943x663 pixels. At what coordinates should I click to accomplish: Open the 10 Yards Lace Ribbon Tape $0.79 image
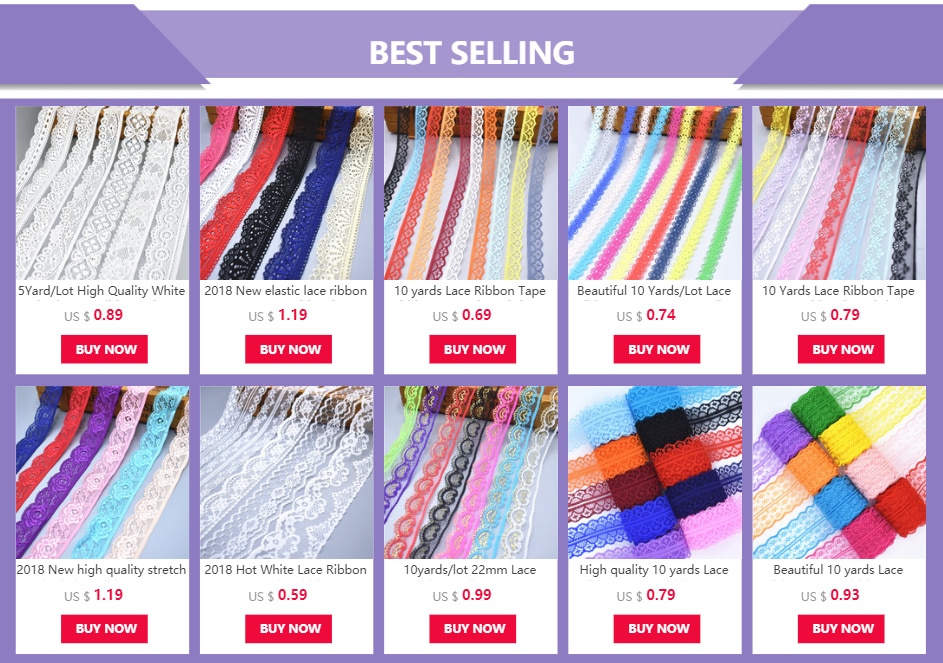click(x=839, y=193)
